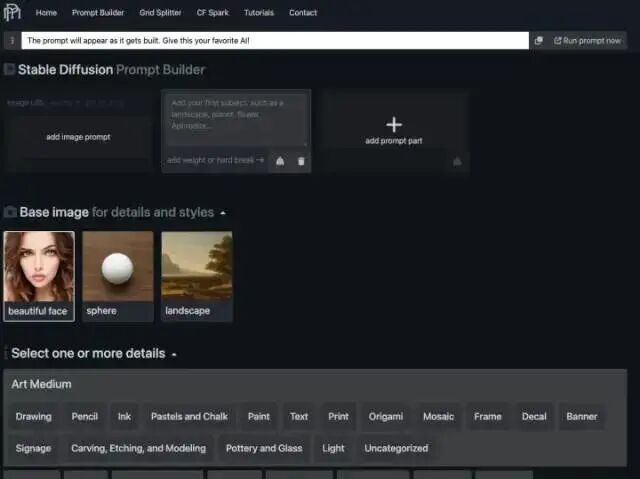The height and width of the screenshot is (479, 640).
Task: Choose the Origami art medium
Action: pyautogui.click(x=386, y=417)
